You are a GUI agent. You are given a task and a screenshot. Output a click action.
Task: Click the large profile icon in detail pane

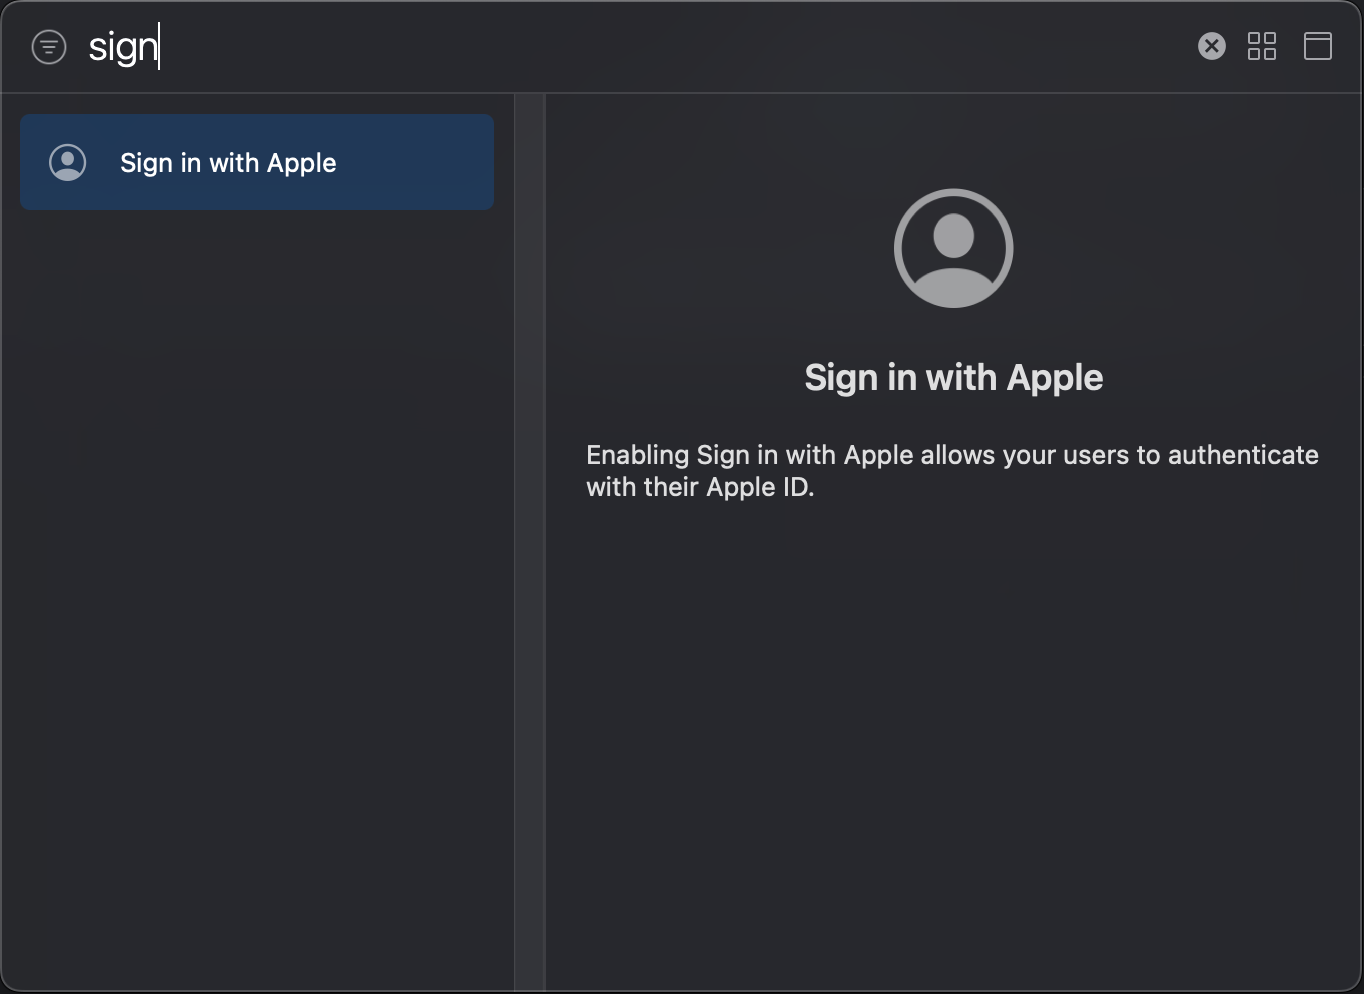953,248
